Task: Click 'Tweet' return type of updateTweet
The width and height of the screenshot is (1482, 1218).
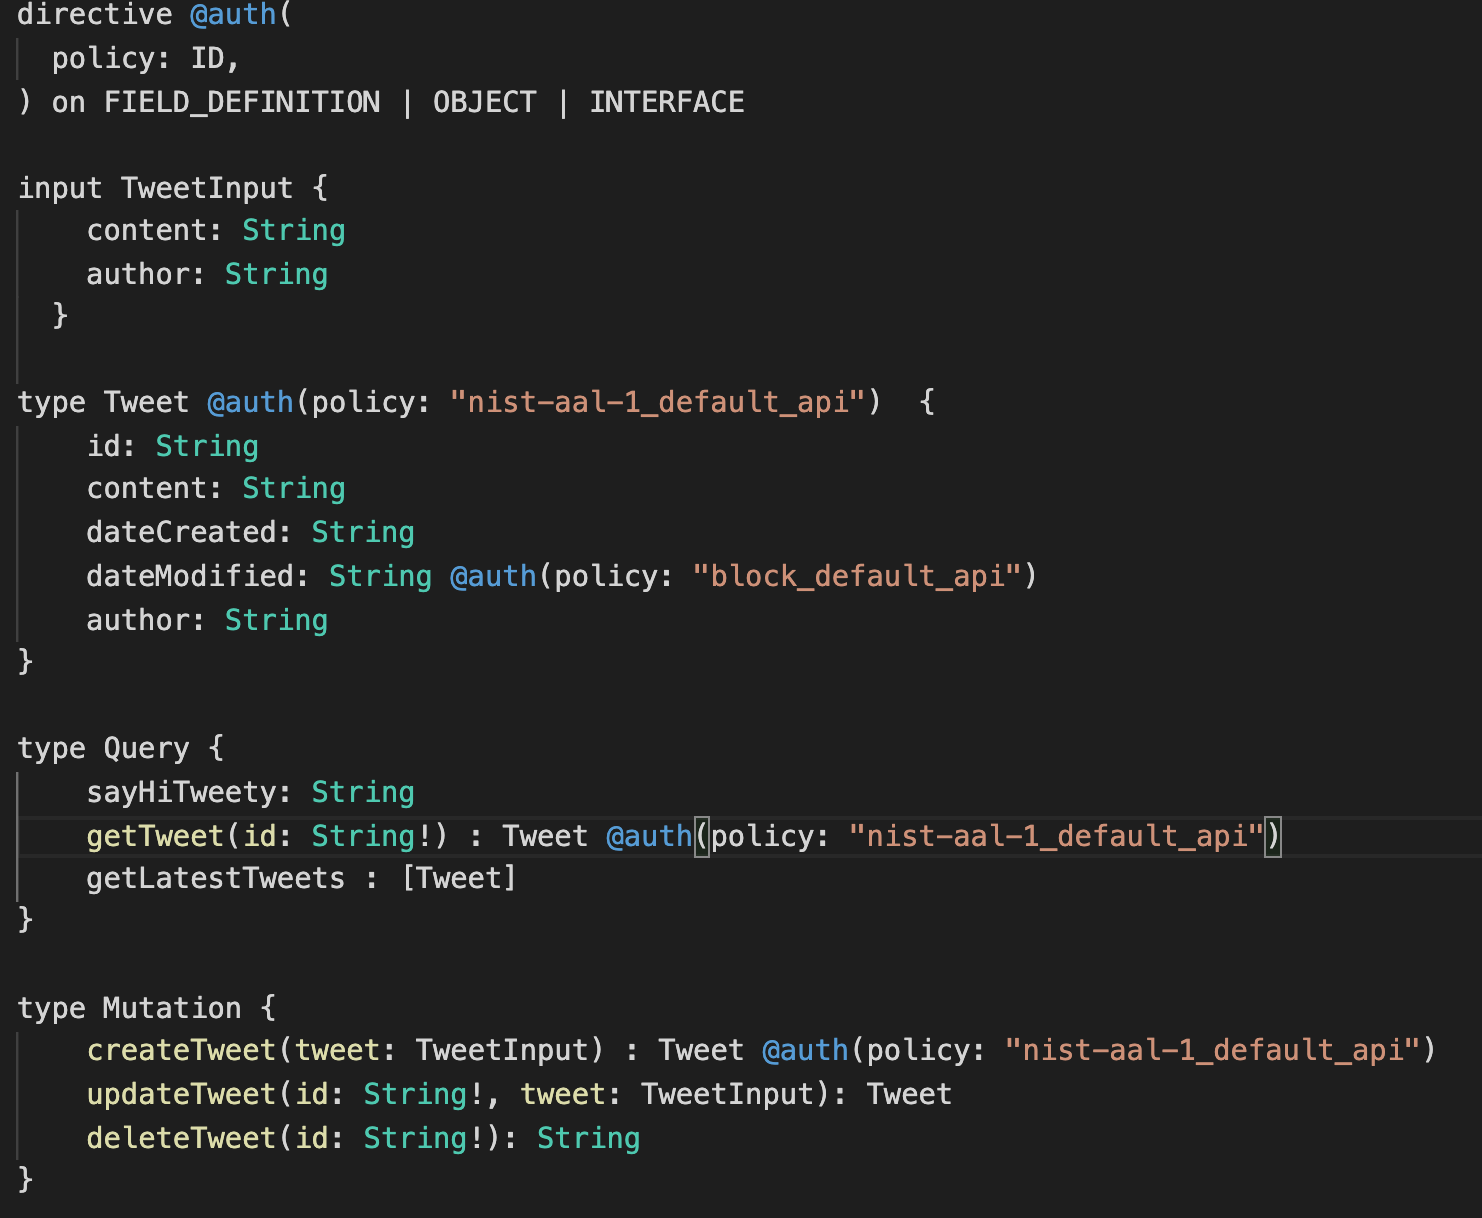Action: (x=910, y=1094)
